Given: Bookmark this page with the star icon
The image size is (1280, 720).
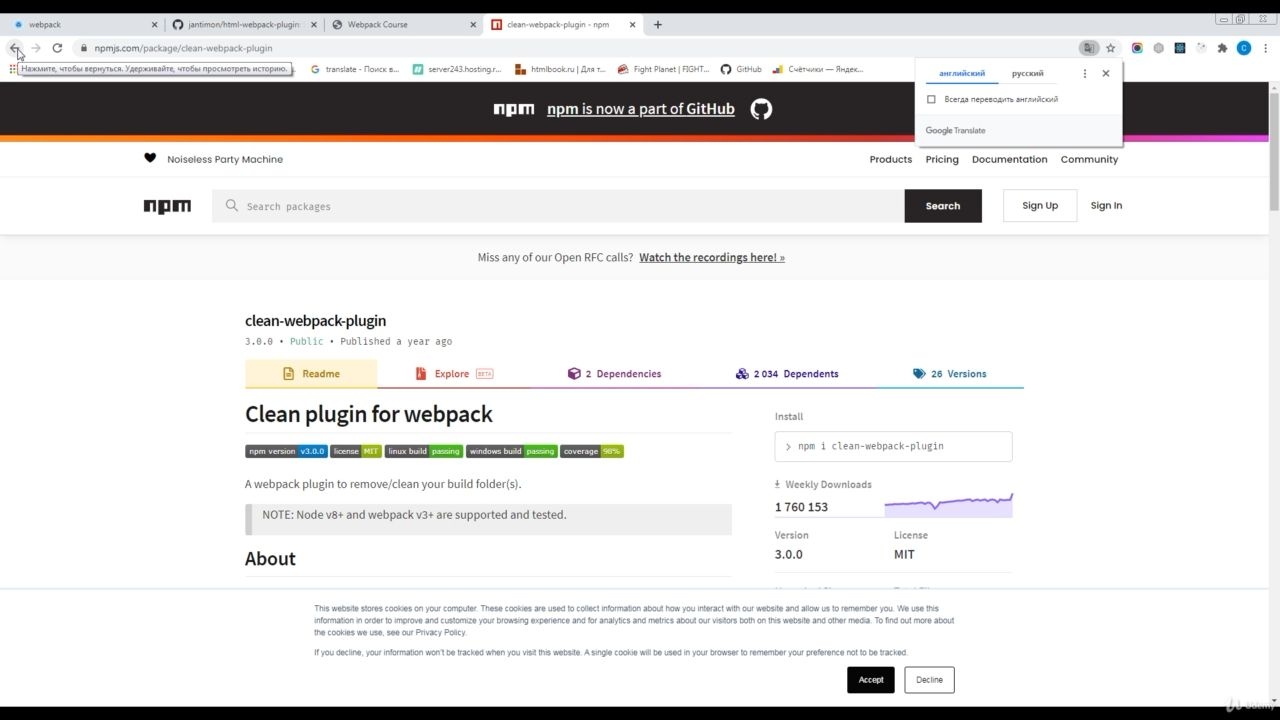Looking at the screenshot, I should 1110,48.
